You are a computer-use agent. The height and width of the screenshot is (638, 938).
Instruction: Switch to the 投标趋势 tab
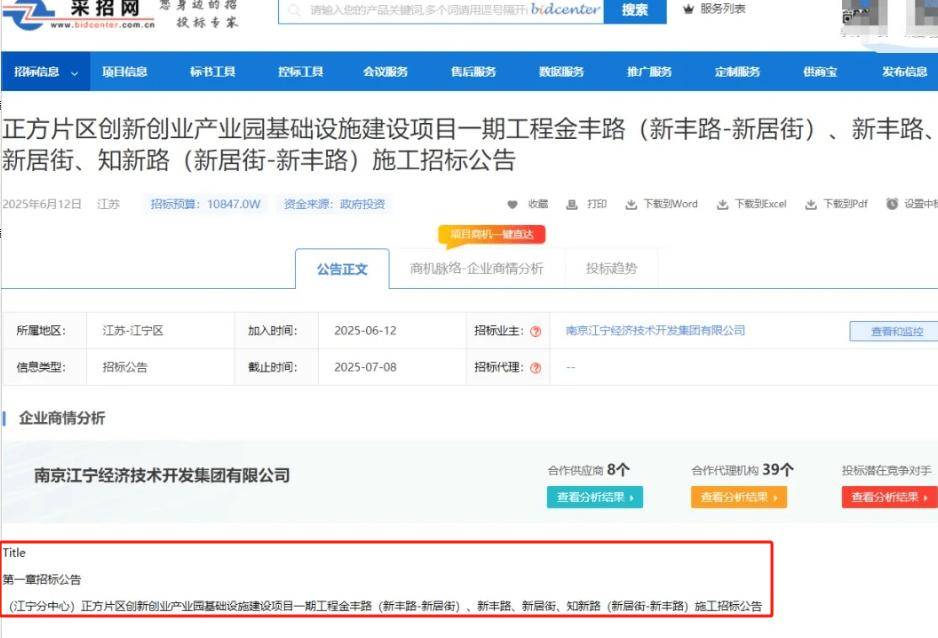pyautogui.click(x=611, y=268)
